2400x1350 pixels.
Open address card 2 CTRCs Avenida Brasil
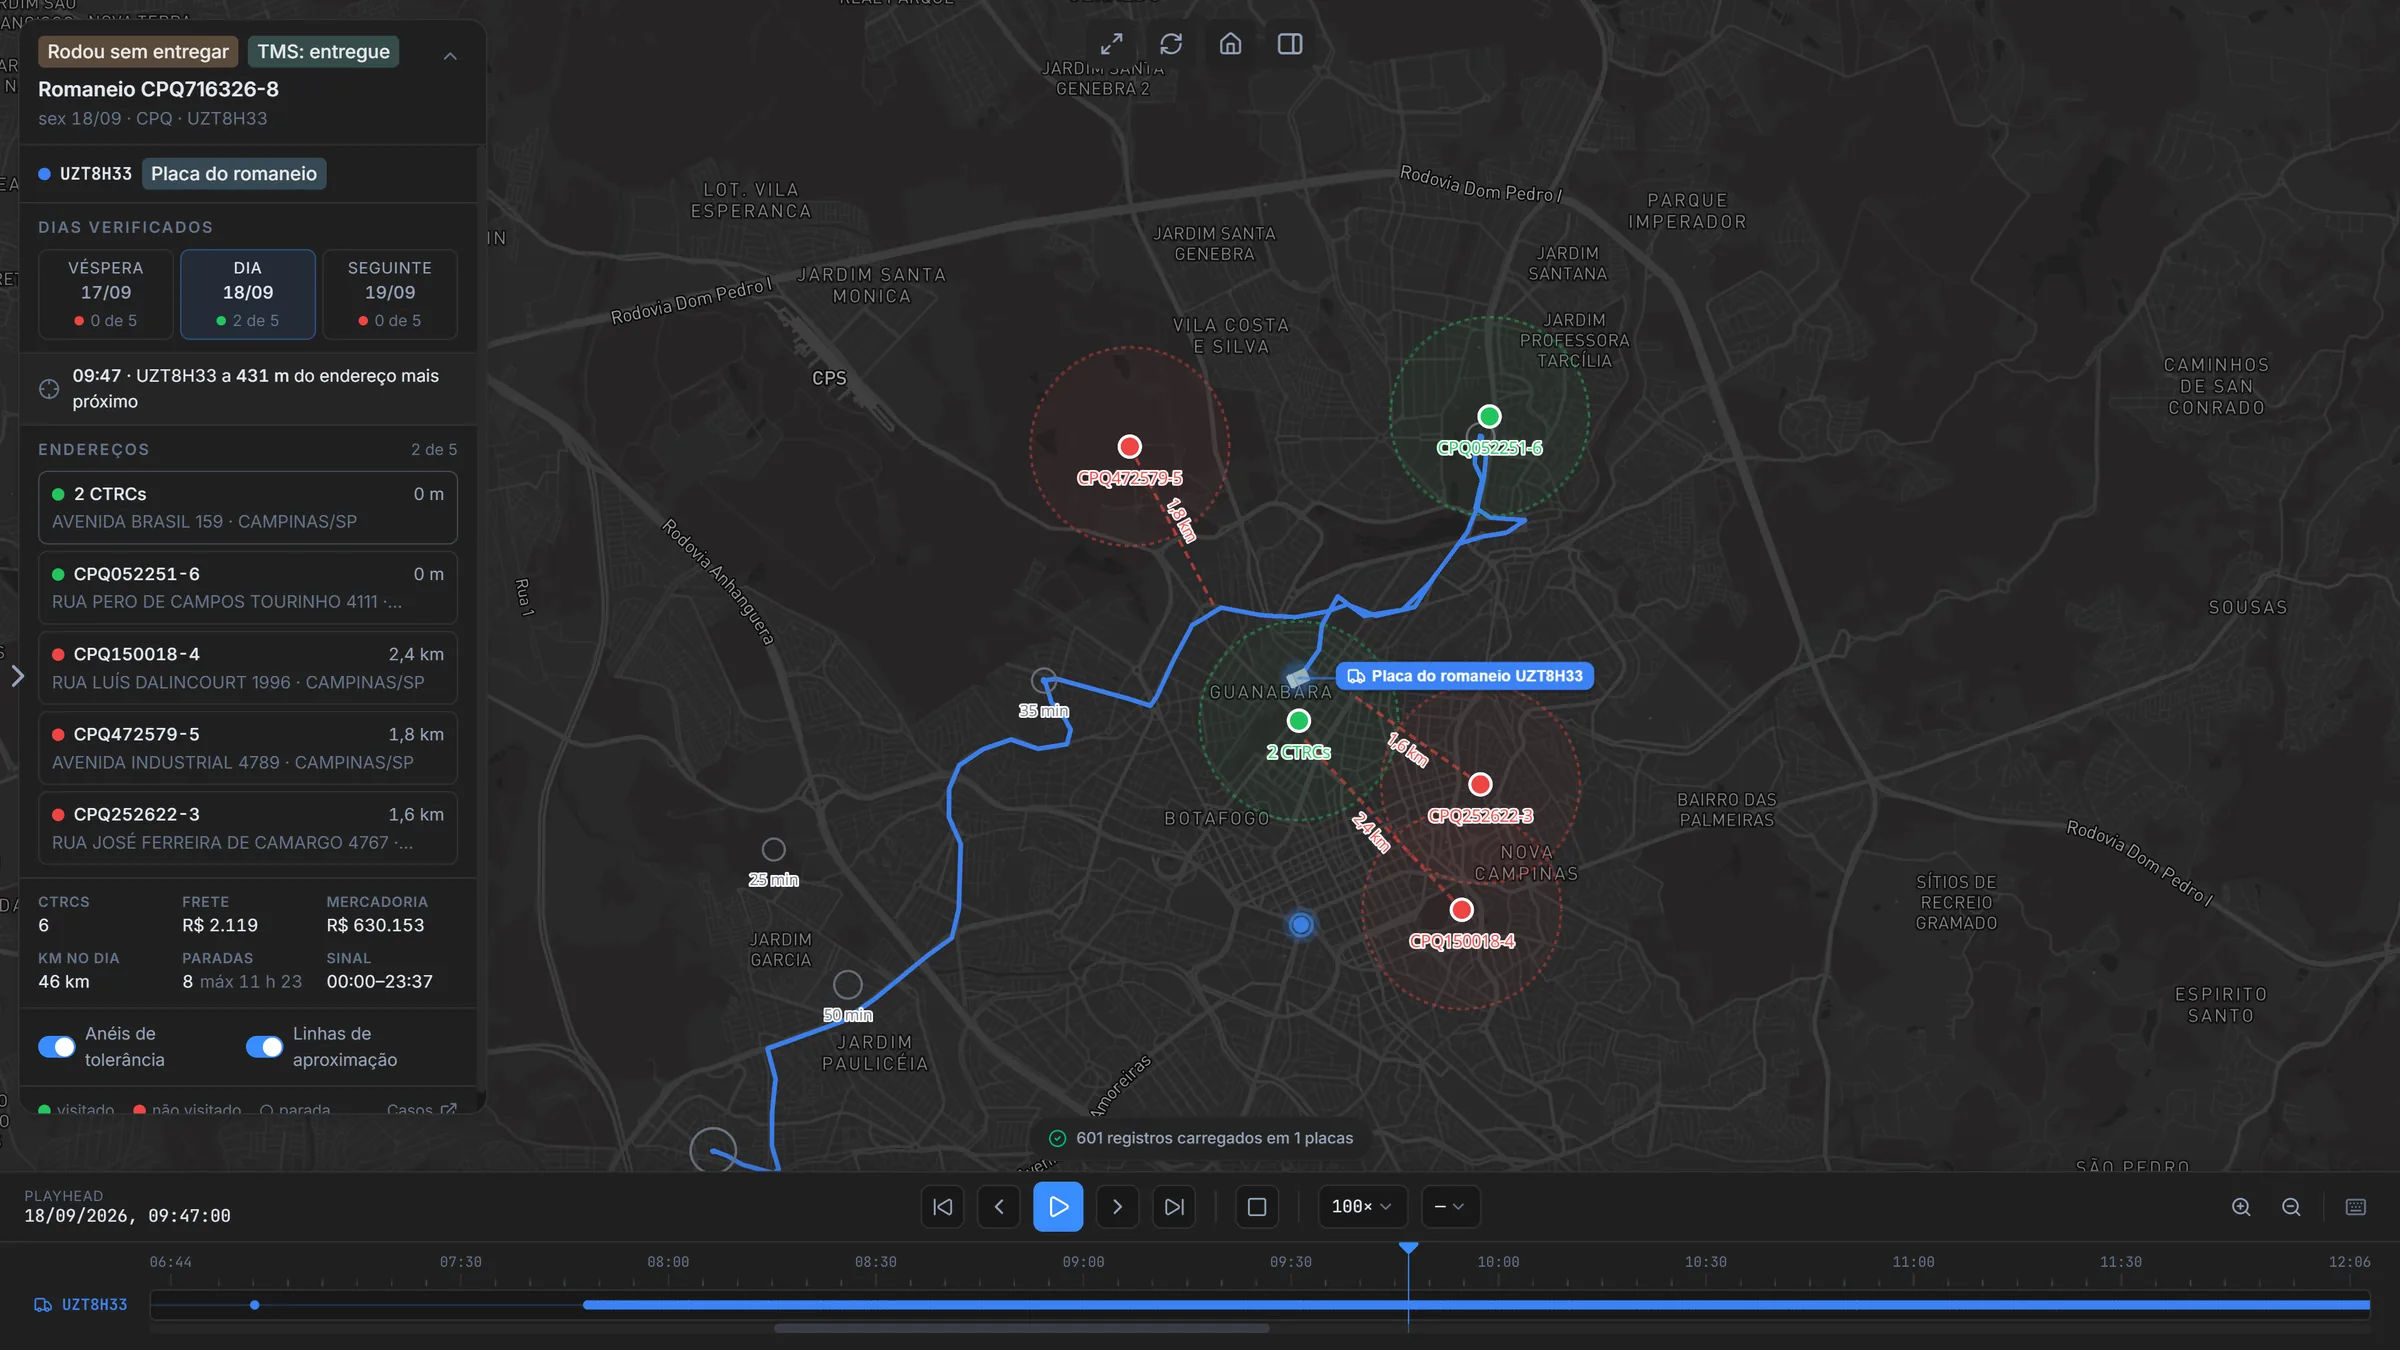[248, 508]
